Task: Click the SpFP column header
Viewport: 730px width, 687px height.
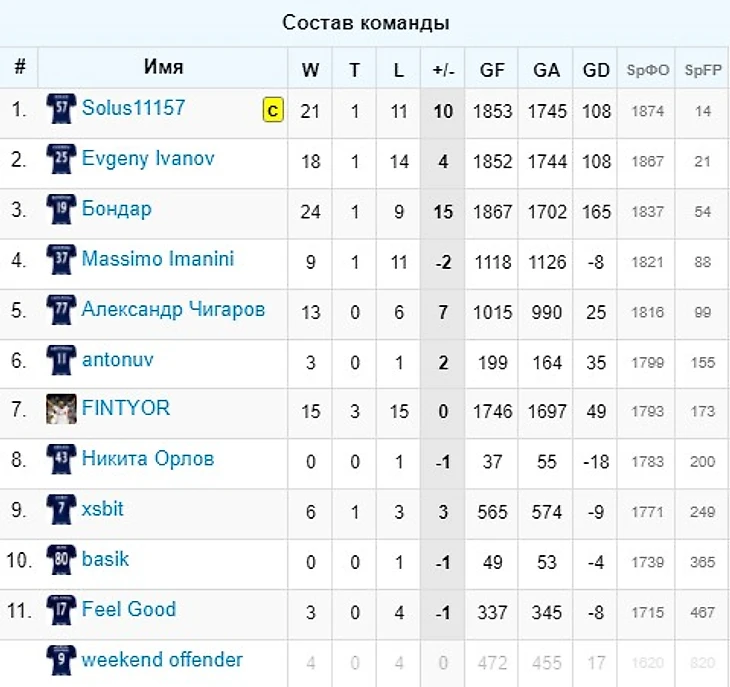Action: [702, 70]
